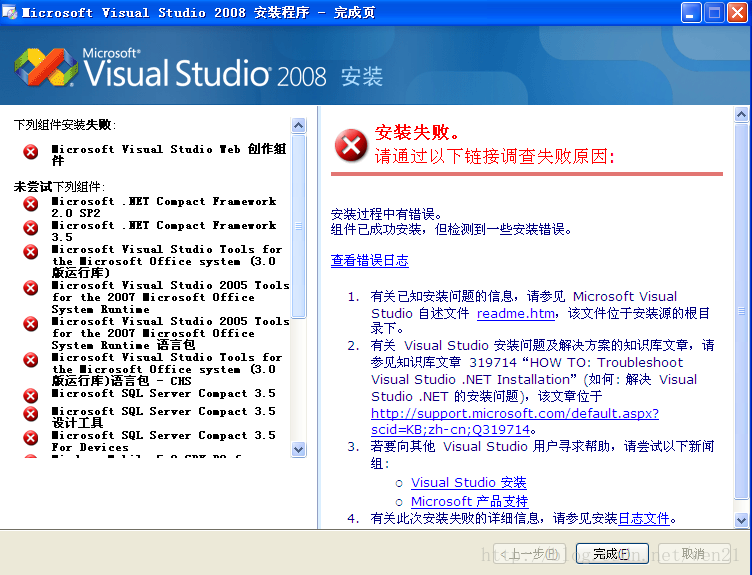
Task: Click down arrow of component list scrollbar
Action: click(298, 450)
